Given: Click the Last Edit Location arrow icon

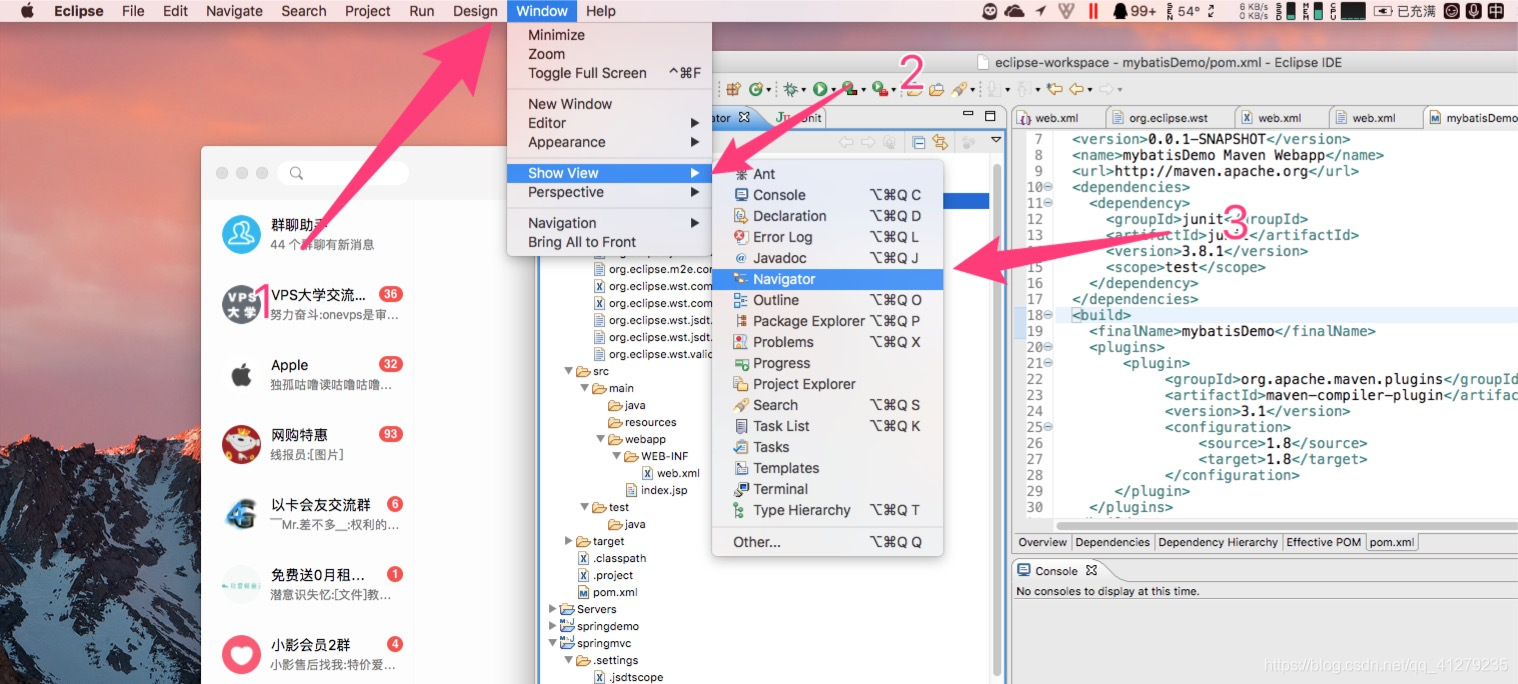Looking at the screenshot, I should tap(1054, 89).
